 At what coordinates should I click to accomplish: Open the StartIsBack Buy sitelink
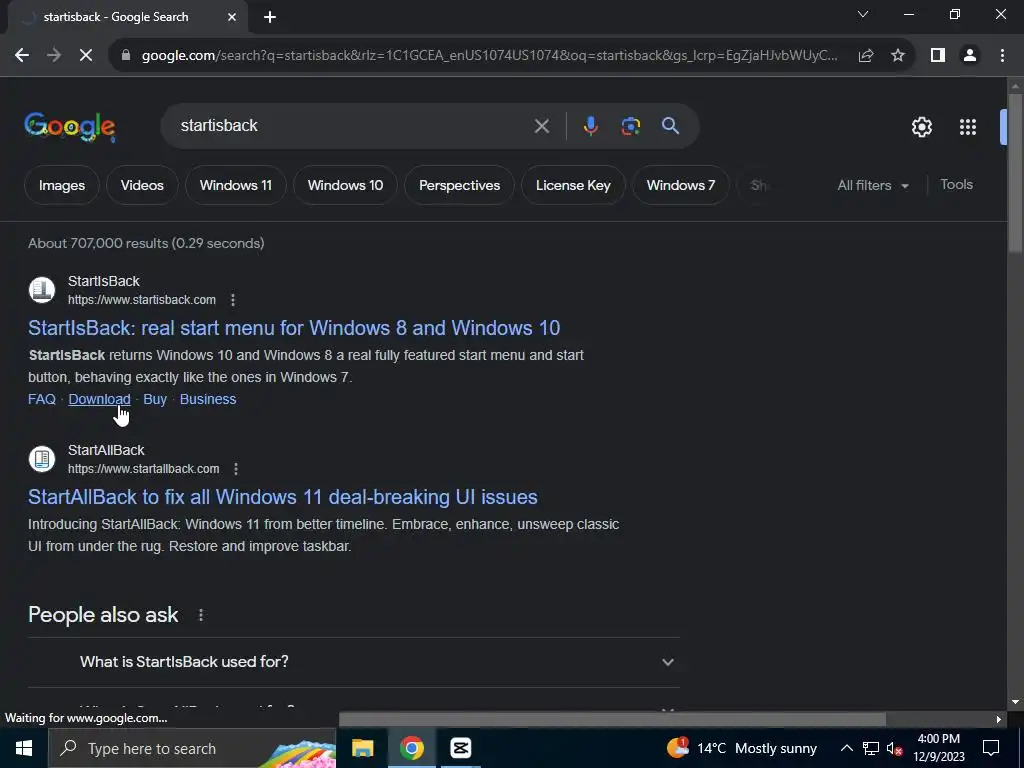(155, 399)
